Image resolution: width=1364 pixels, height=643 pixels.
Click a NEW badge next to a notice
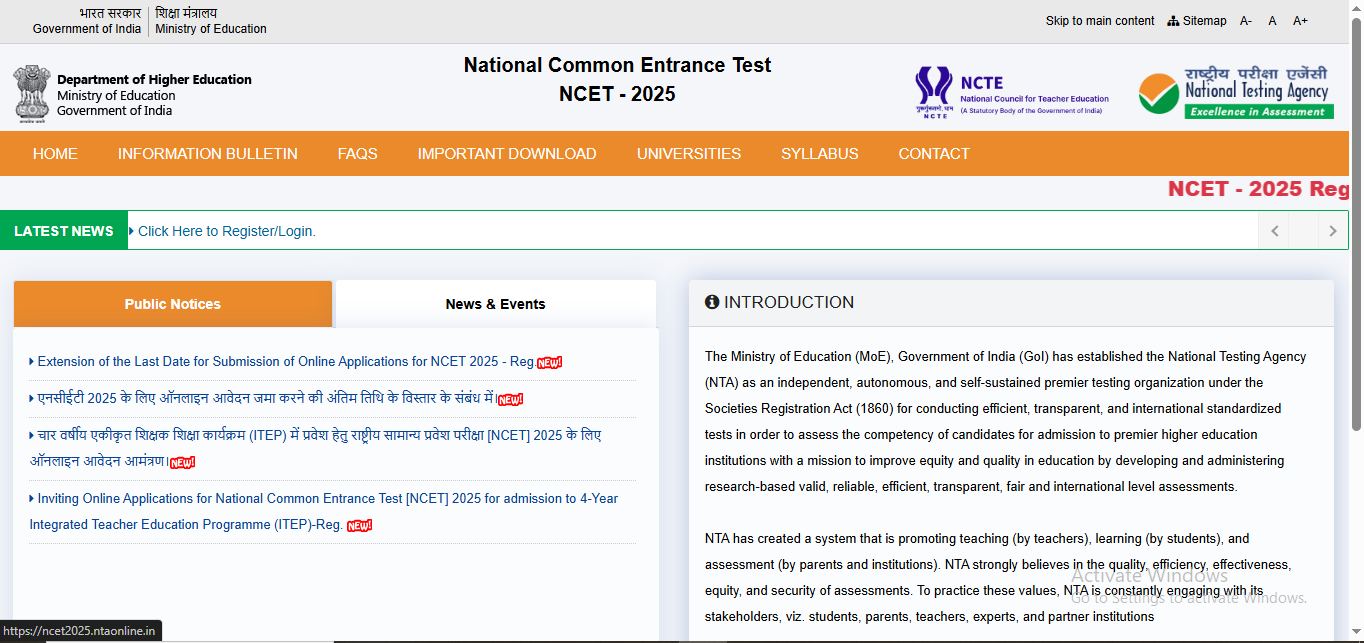tap(547, 362)
